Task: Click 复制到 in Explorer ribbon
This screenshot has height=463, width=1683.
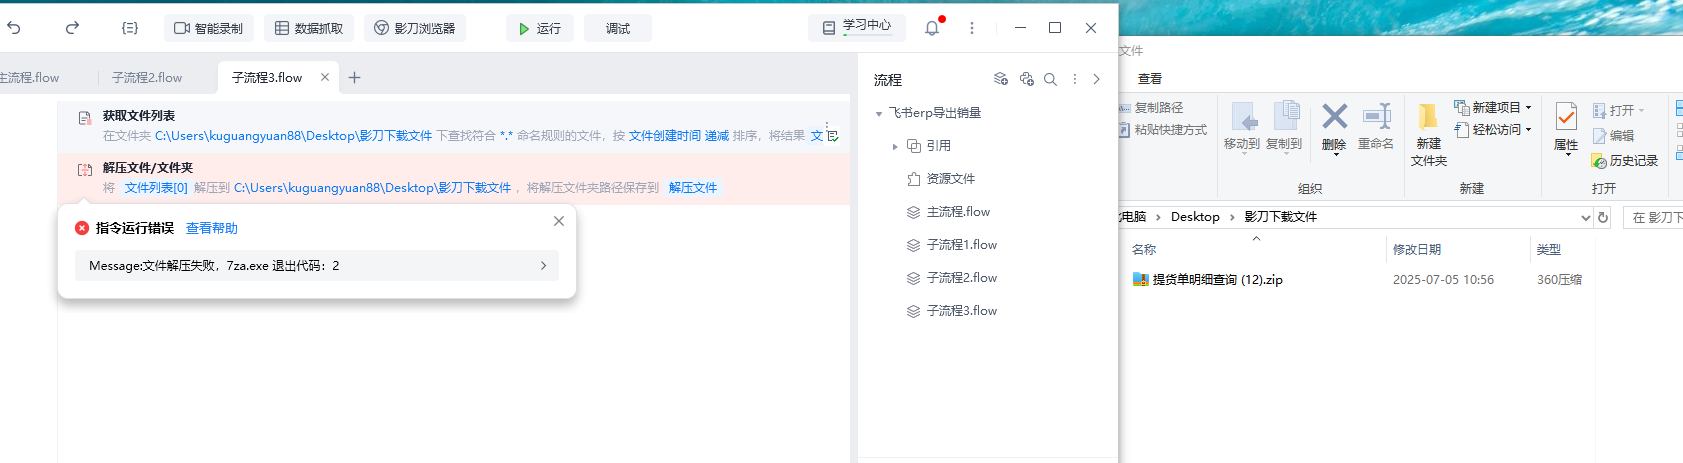Action: pyautogui.click(x=1284, y=126)
